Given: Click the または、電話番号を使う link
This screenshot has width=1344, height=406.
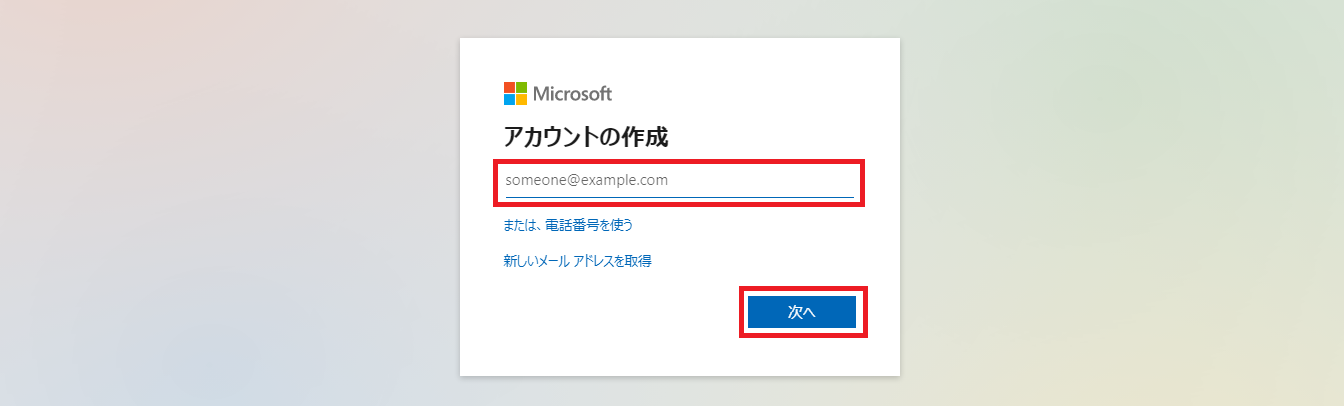Looking at the screenshot, I should 568,225.
